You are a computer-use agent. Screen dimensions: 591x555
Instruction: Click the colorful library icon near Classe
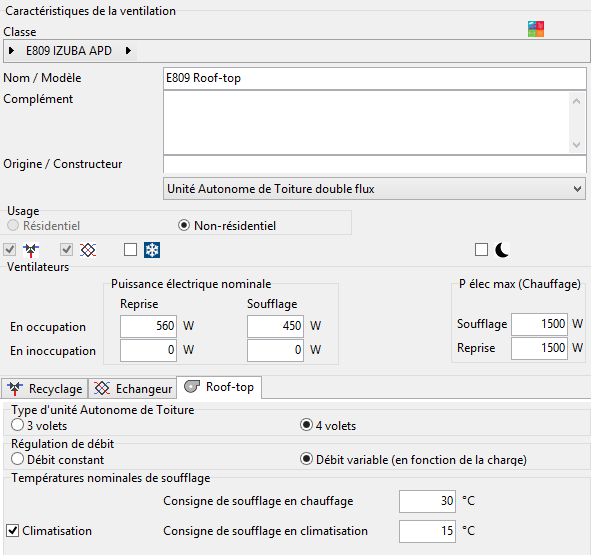click(x=536, y=29)
